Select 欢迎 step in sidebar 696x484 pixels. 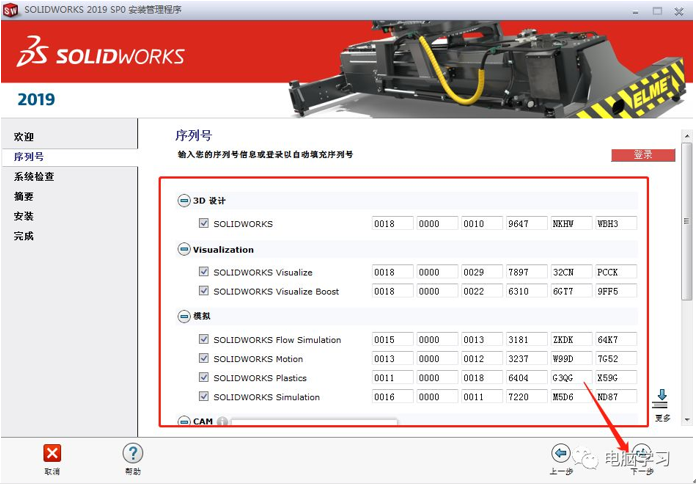[x=24, y=137]
